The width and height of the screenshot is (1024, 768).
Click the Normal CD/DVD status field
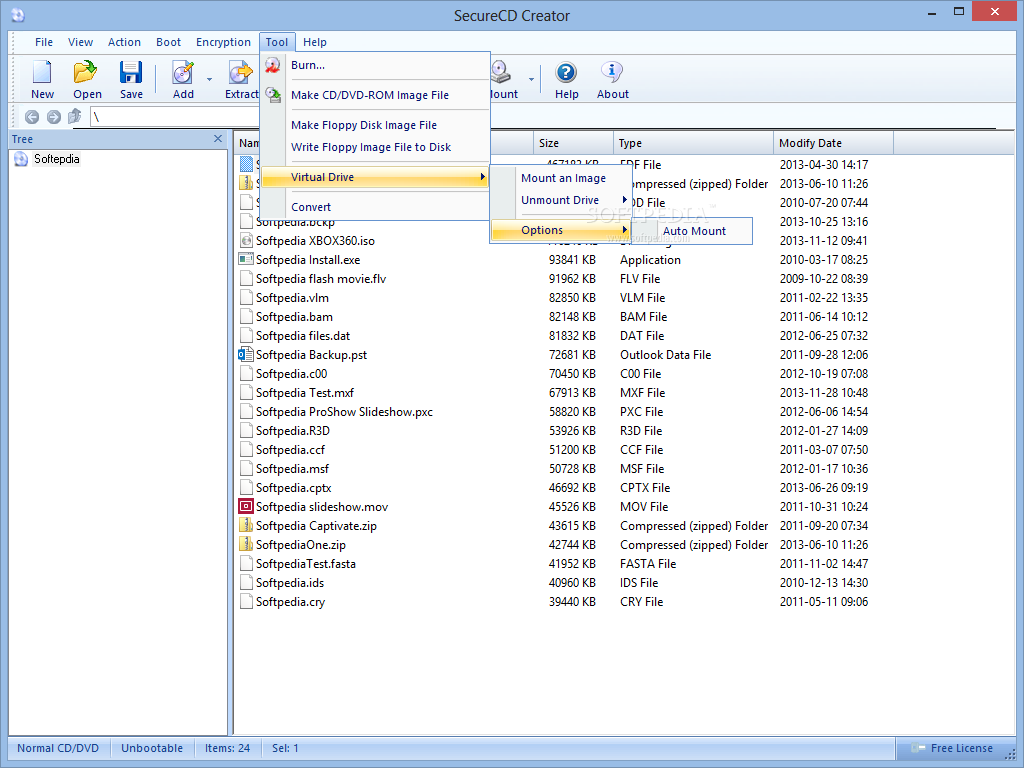[58, 748]
